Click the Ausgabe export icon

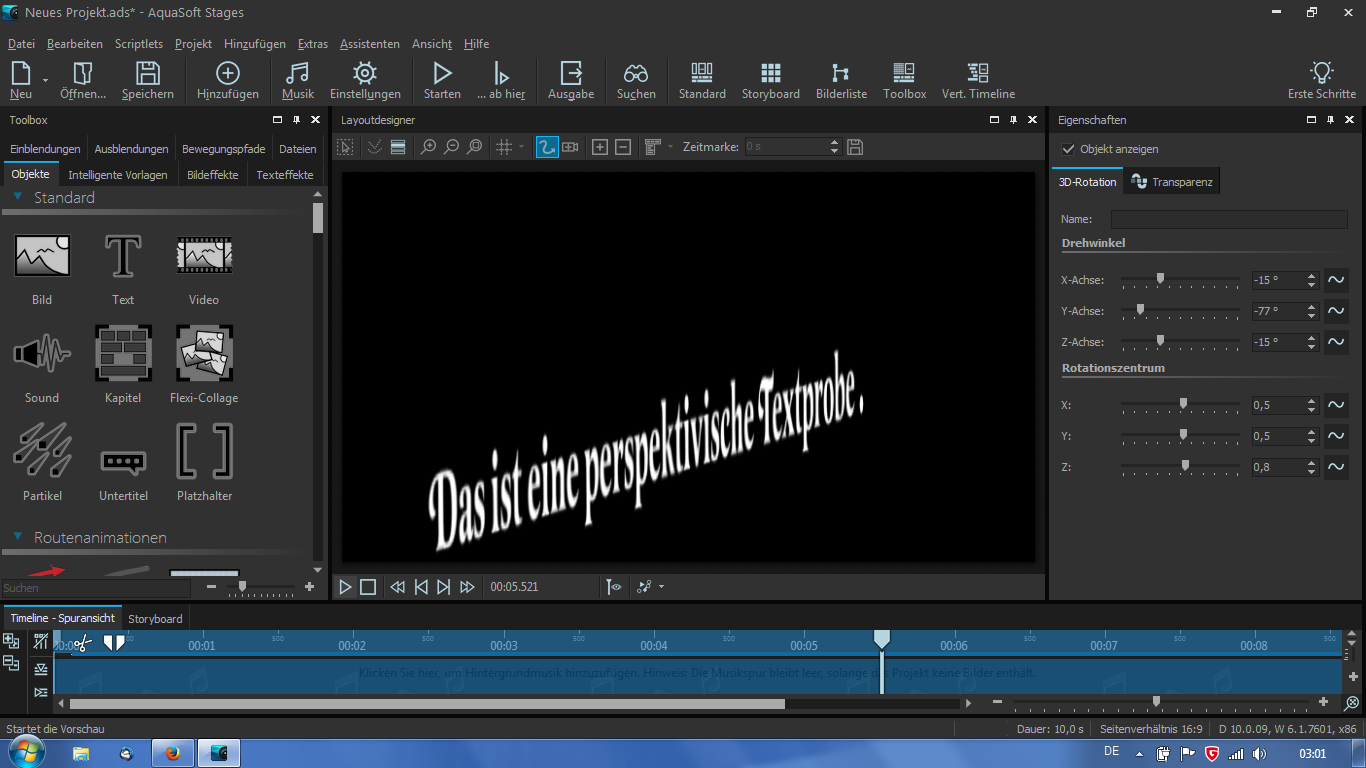tap(571, 80)
